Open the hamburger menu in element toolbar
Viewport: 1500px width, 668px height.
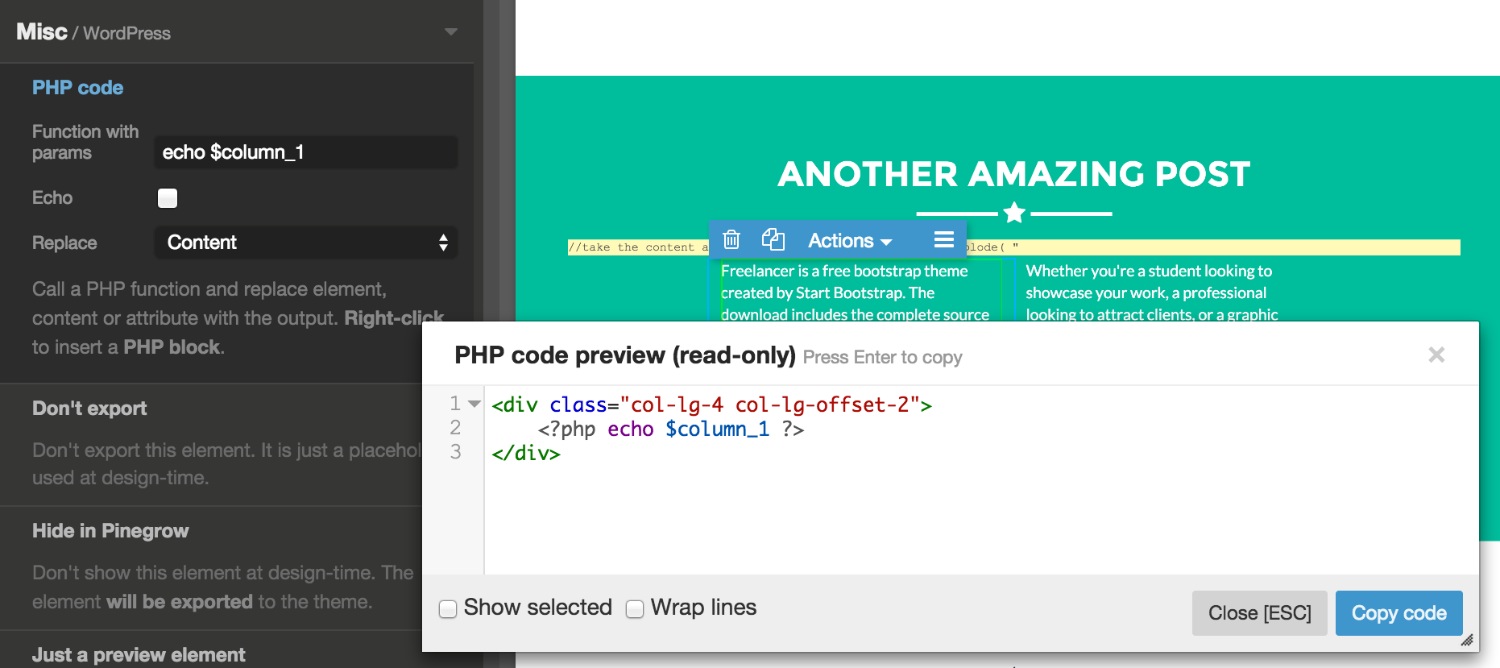(x=943, y=240)
